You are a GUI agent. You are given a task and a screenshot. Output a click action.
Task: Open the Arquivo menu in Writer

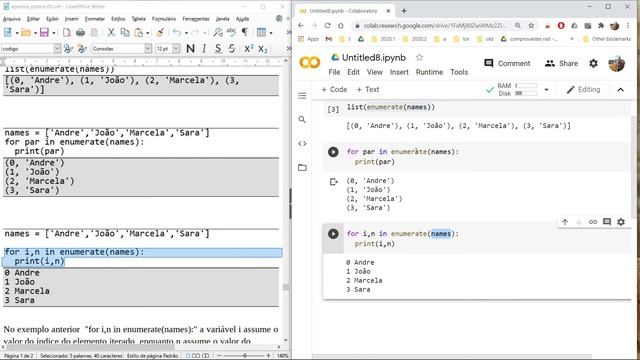pos(11,19)
